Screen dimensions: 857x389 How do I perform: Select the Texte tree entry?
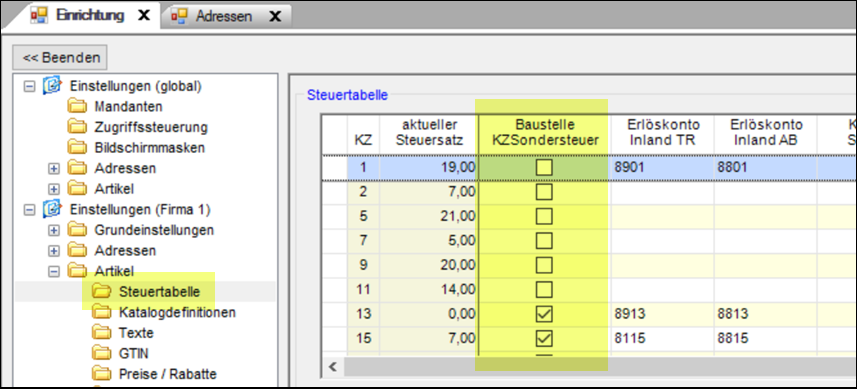pos(136,333)
